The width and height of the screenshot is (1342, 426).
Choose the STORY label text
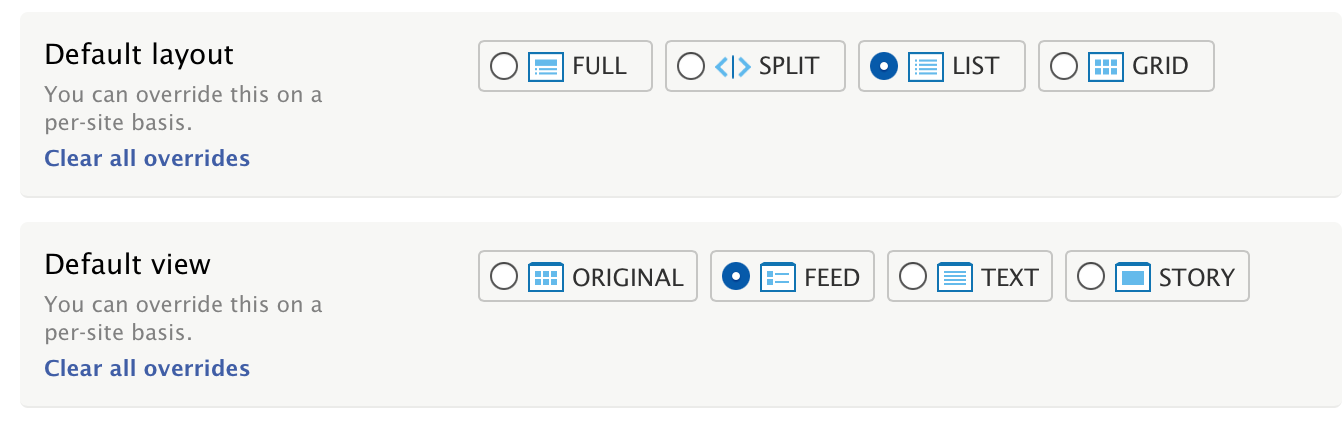coord(1197,277)
